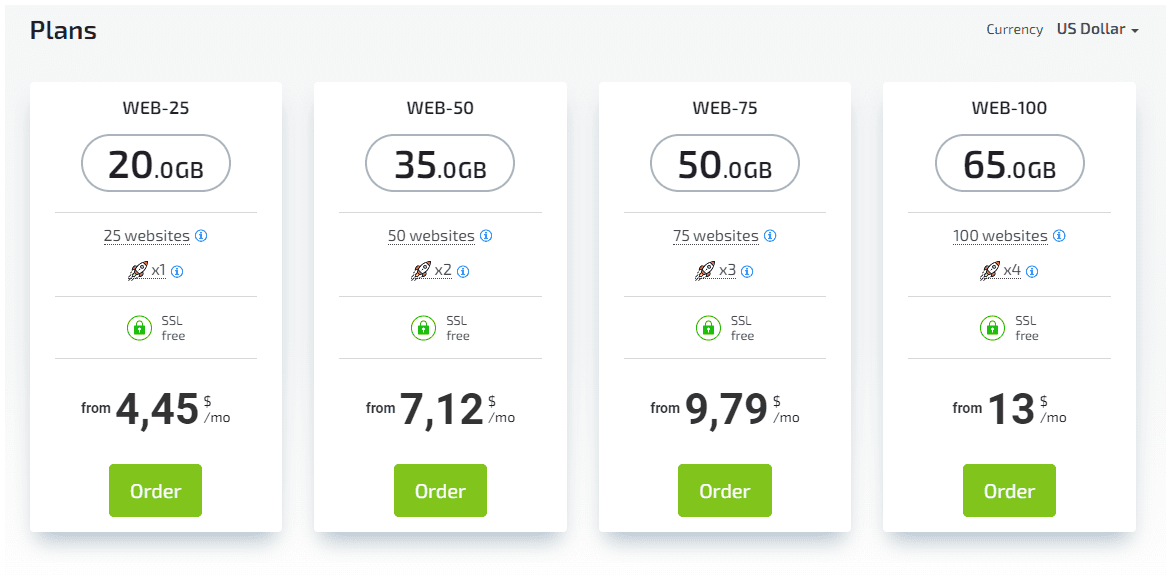Order the WEB-25 plan
The image size is (1171, 578).
click(x=155, y=491)
